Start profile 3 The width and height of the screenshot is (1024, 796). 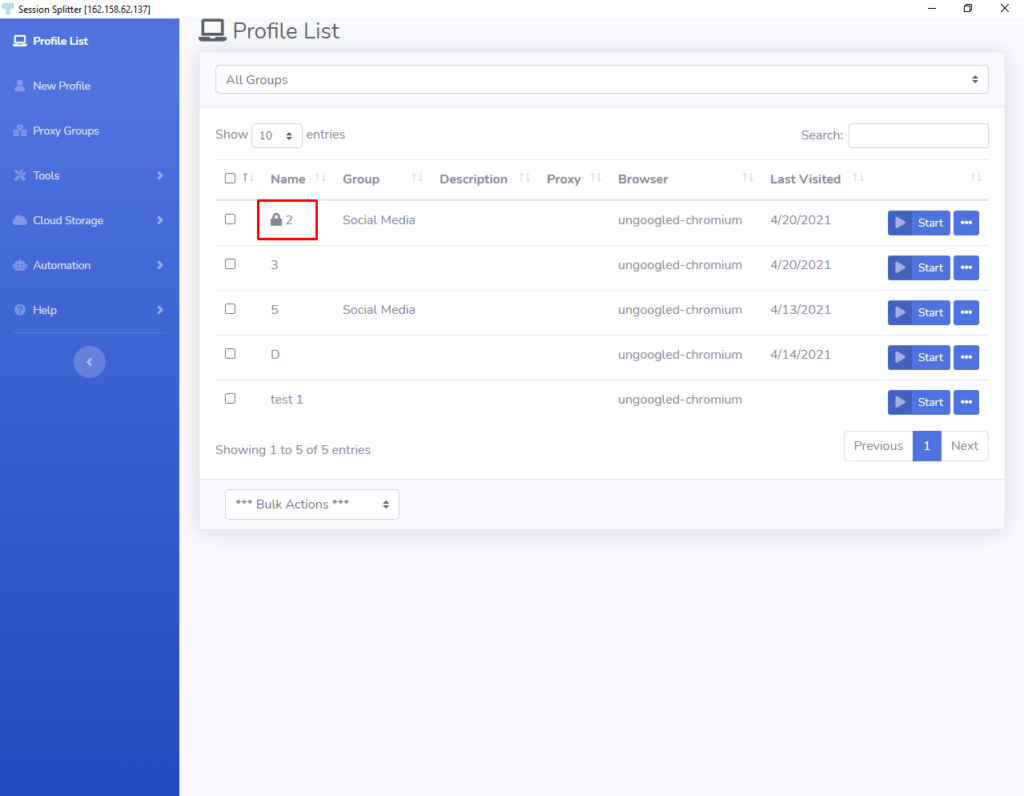click(x=918, y=268)
